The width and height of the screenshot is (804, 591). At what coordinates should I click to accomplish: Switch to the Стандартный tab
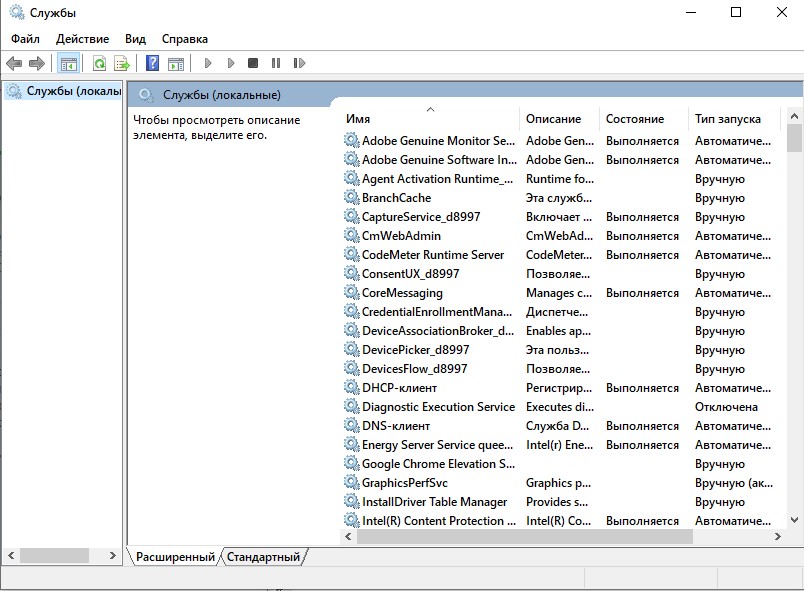263,557
